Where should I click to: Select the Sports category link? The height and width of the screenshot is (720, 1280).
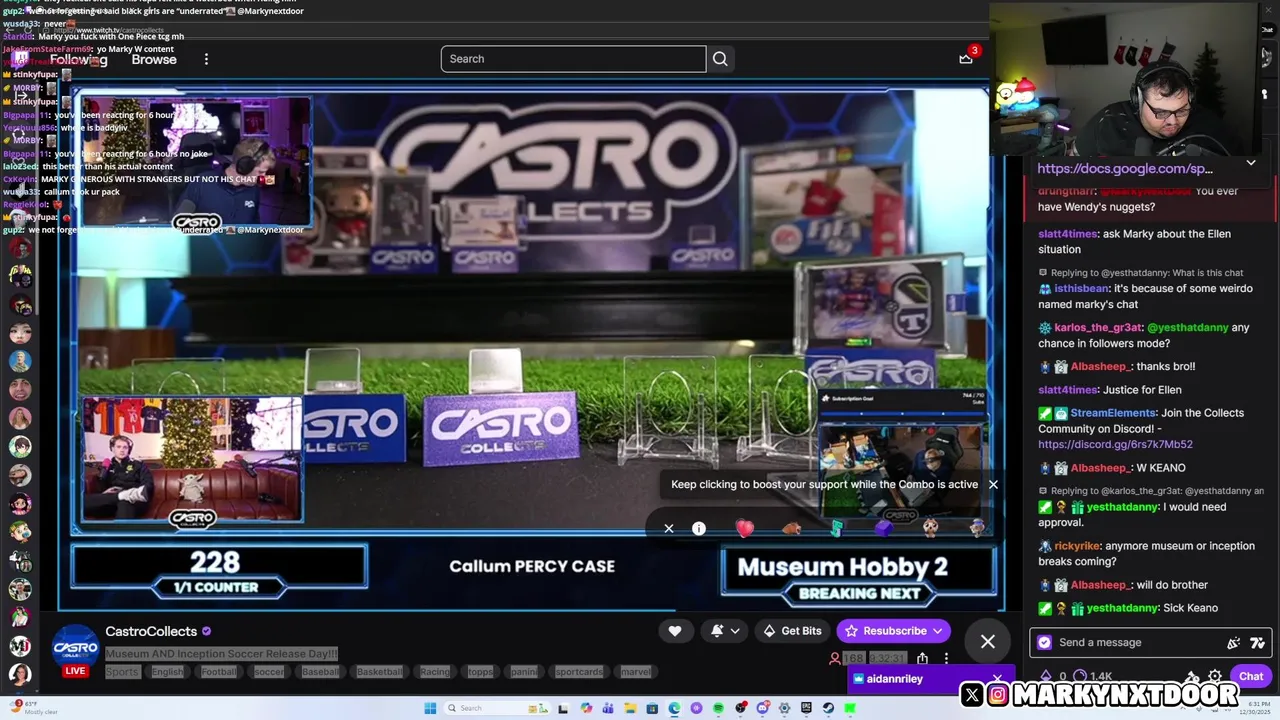click(122, 672)
